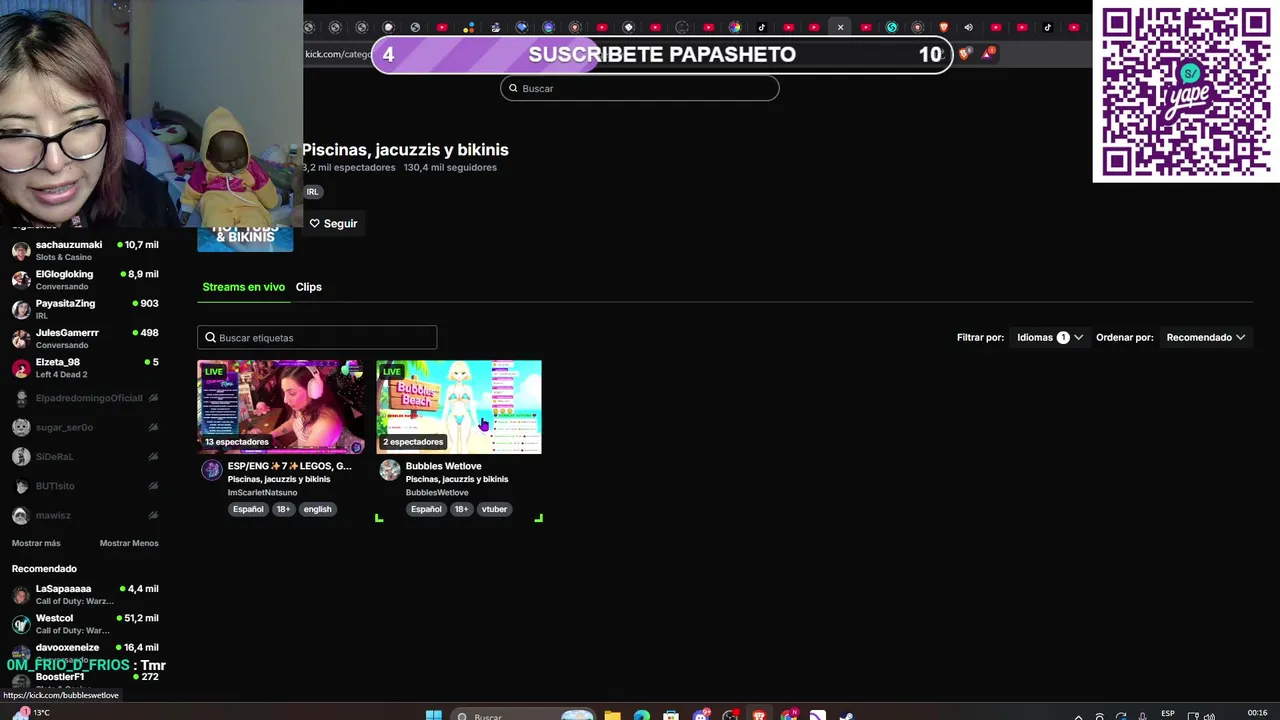The height and width of the screenshot is (720, 1280).
Task: Switch to the Clips tab
Action: point(308,287)
